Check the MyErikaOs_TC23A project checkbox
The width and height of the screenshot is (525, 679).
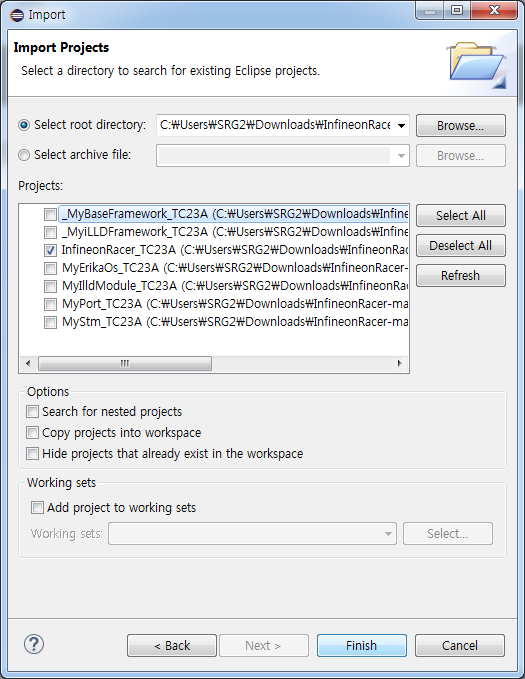click(50, 268)
